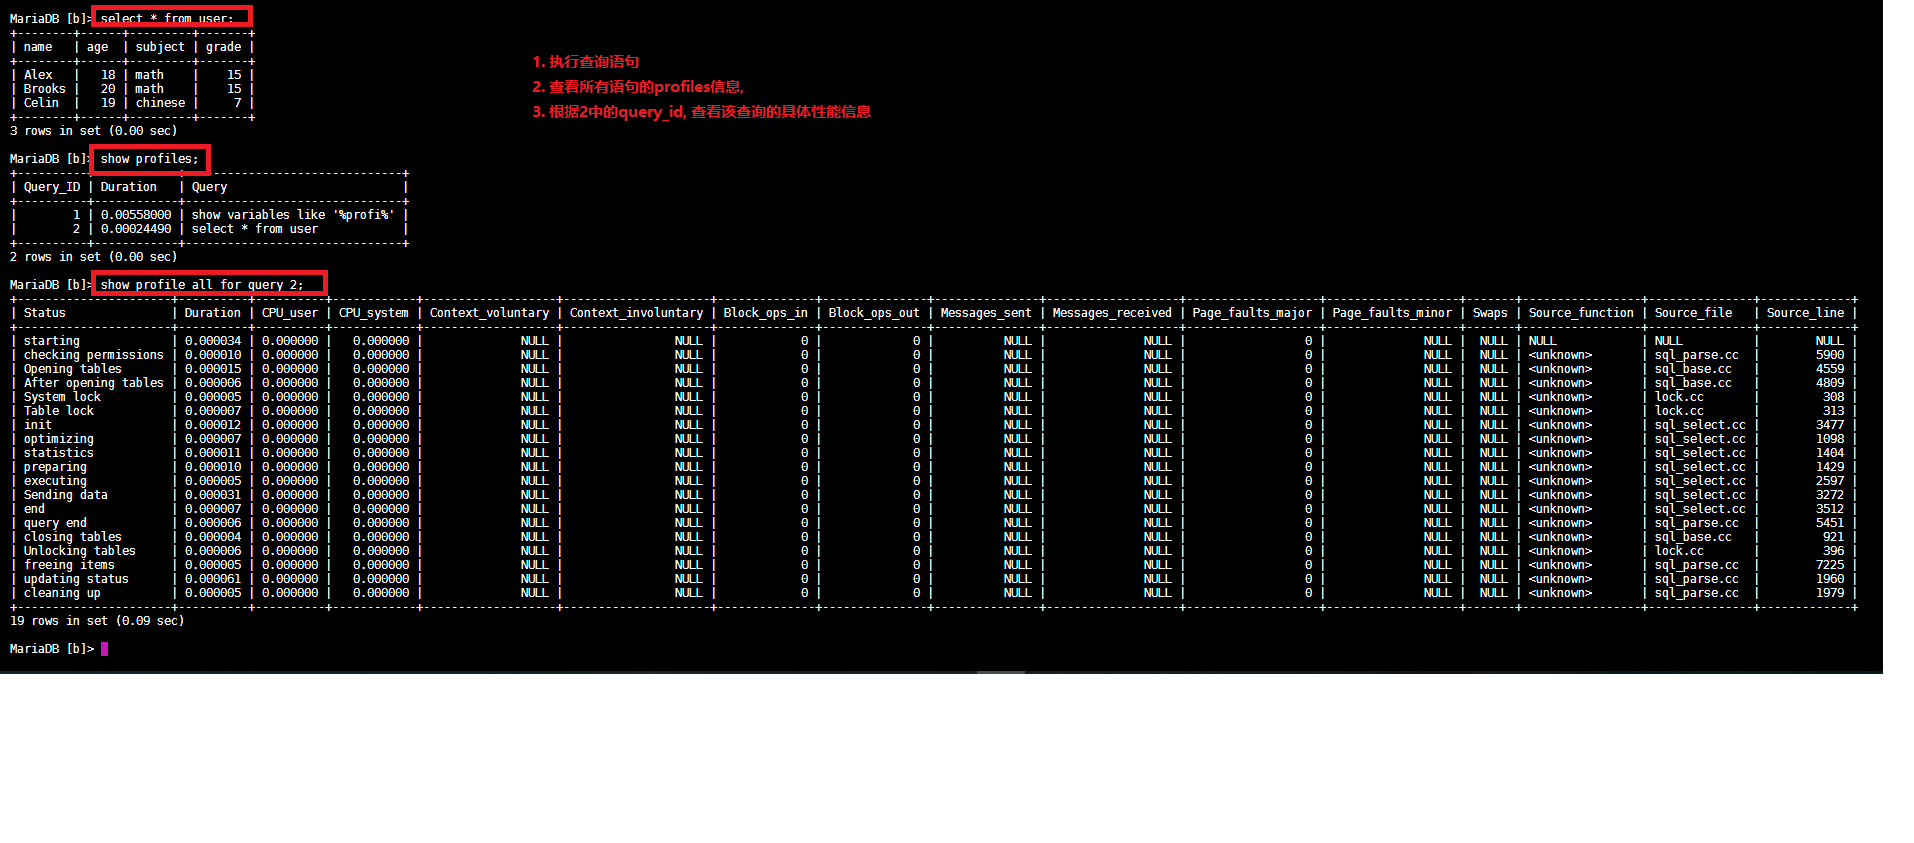Click the 'Context_involuntary' column header
1914x843 pixels.
tap(637, 313)
